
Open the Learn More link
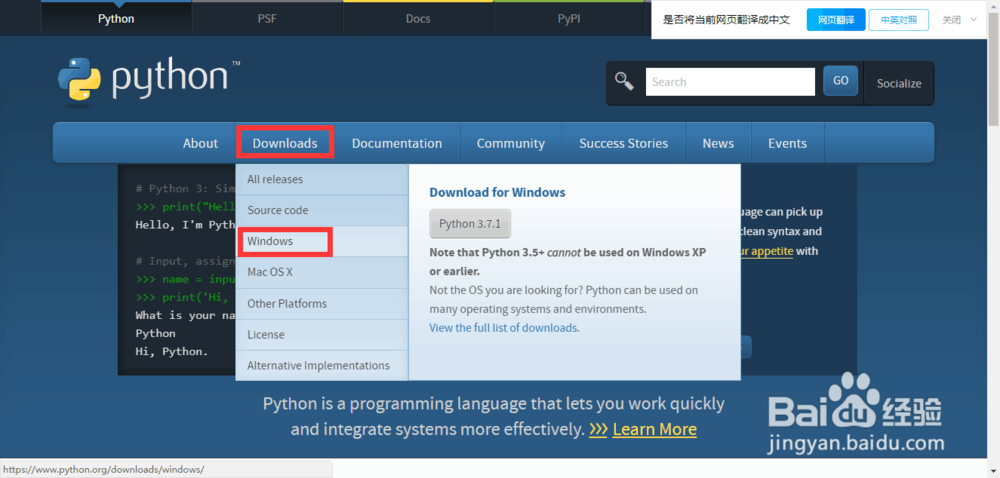[654, 429]
